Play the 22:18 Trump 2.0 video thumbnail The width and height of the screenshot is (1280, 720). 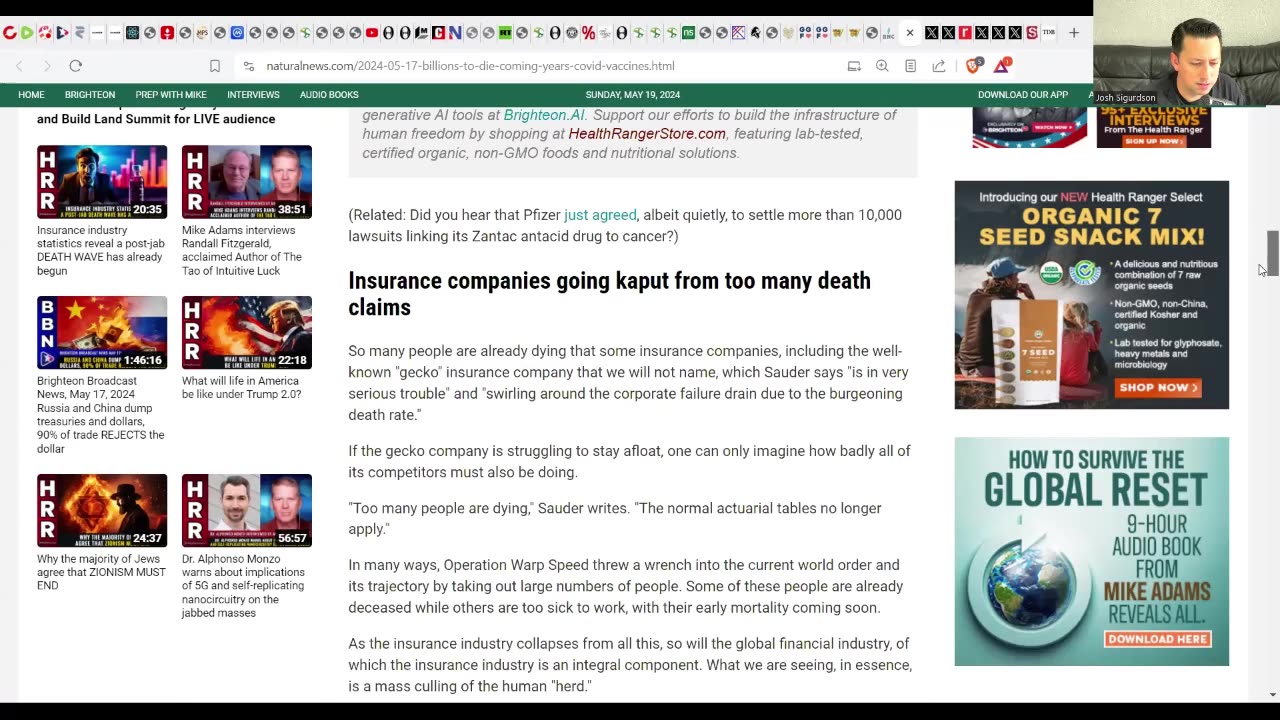pyautogui.click(x=247, y=333)
